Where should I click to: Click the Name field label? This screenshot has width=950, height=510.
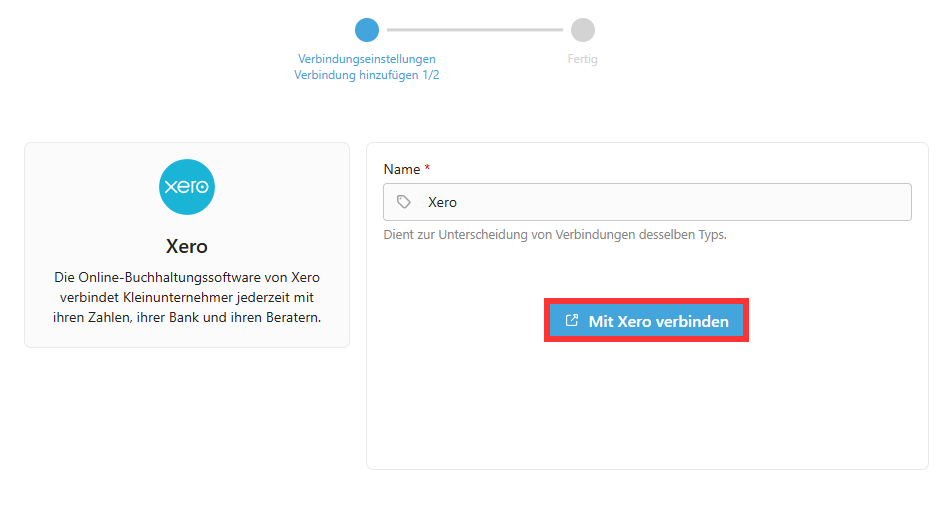[x=402, y=170]
